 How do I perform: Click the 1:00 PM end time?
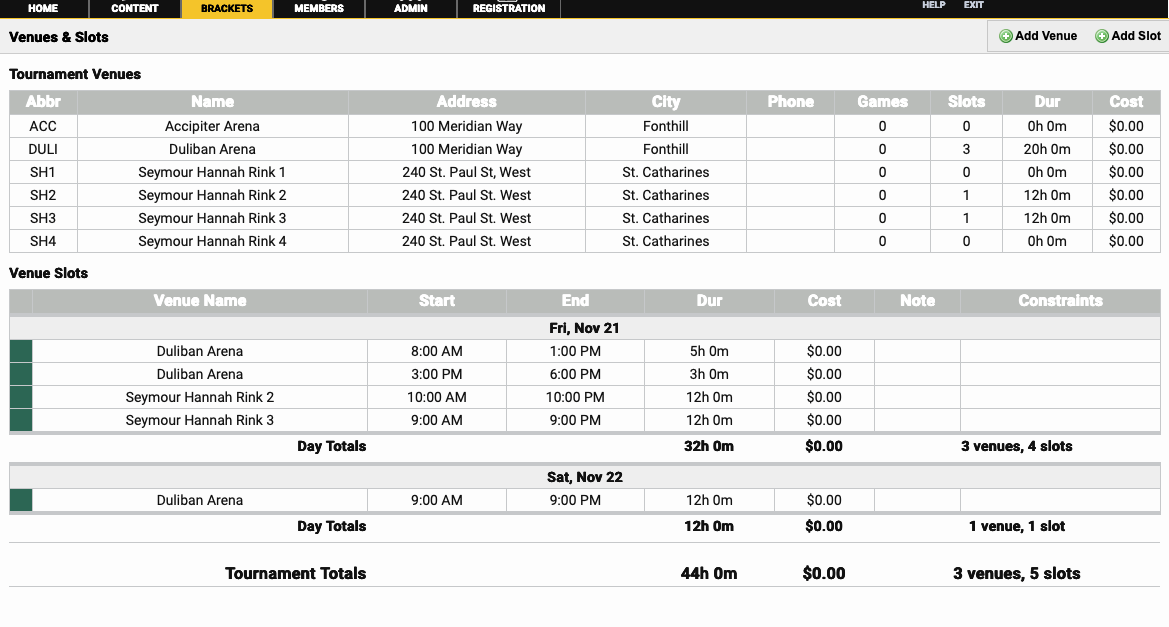point(575,351)
